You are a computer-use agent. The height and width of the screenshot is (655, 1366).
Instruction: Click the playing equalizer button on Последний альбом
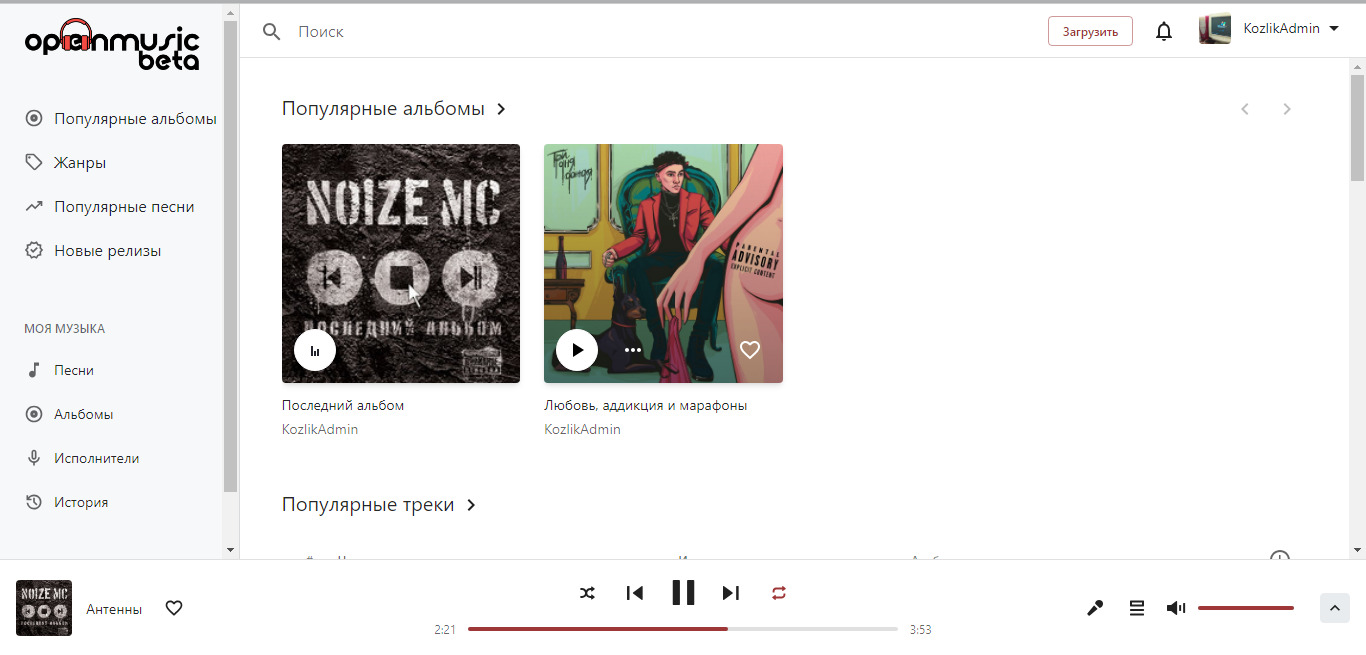pyautogui.click(x=315, y=350)
